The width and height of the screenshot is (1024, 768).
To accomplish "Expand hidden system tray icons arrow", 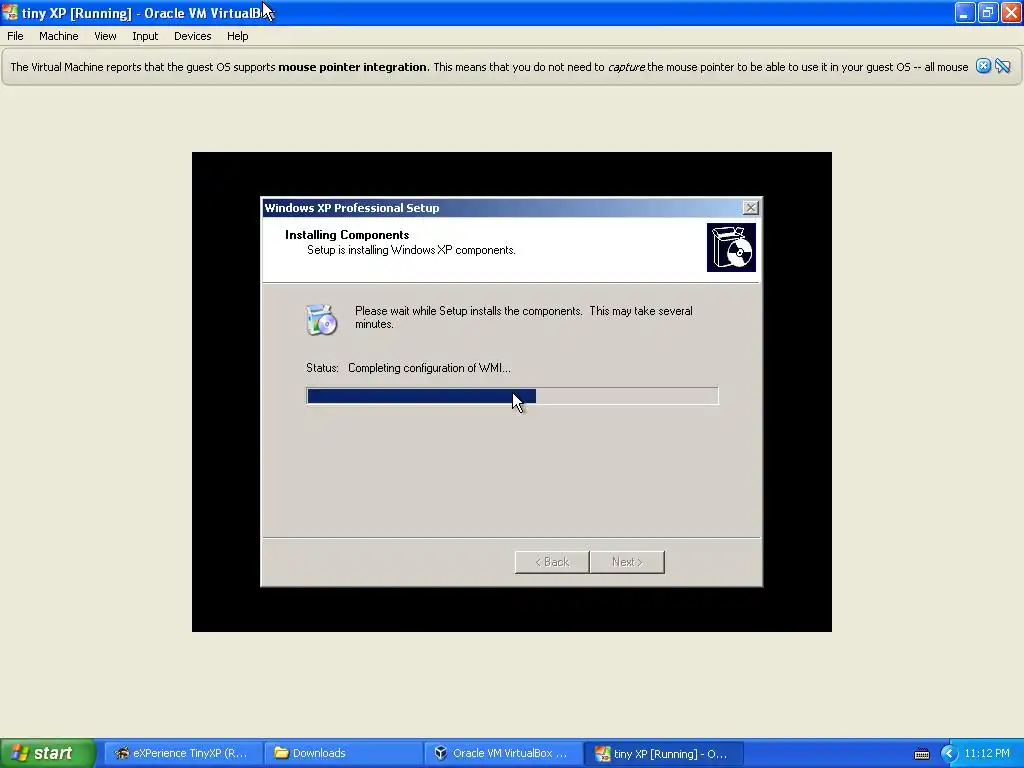I will [x=949, y=754].
